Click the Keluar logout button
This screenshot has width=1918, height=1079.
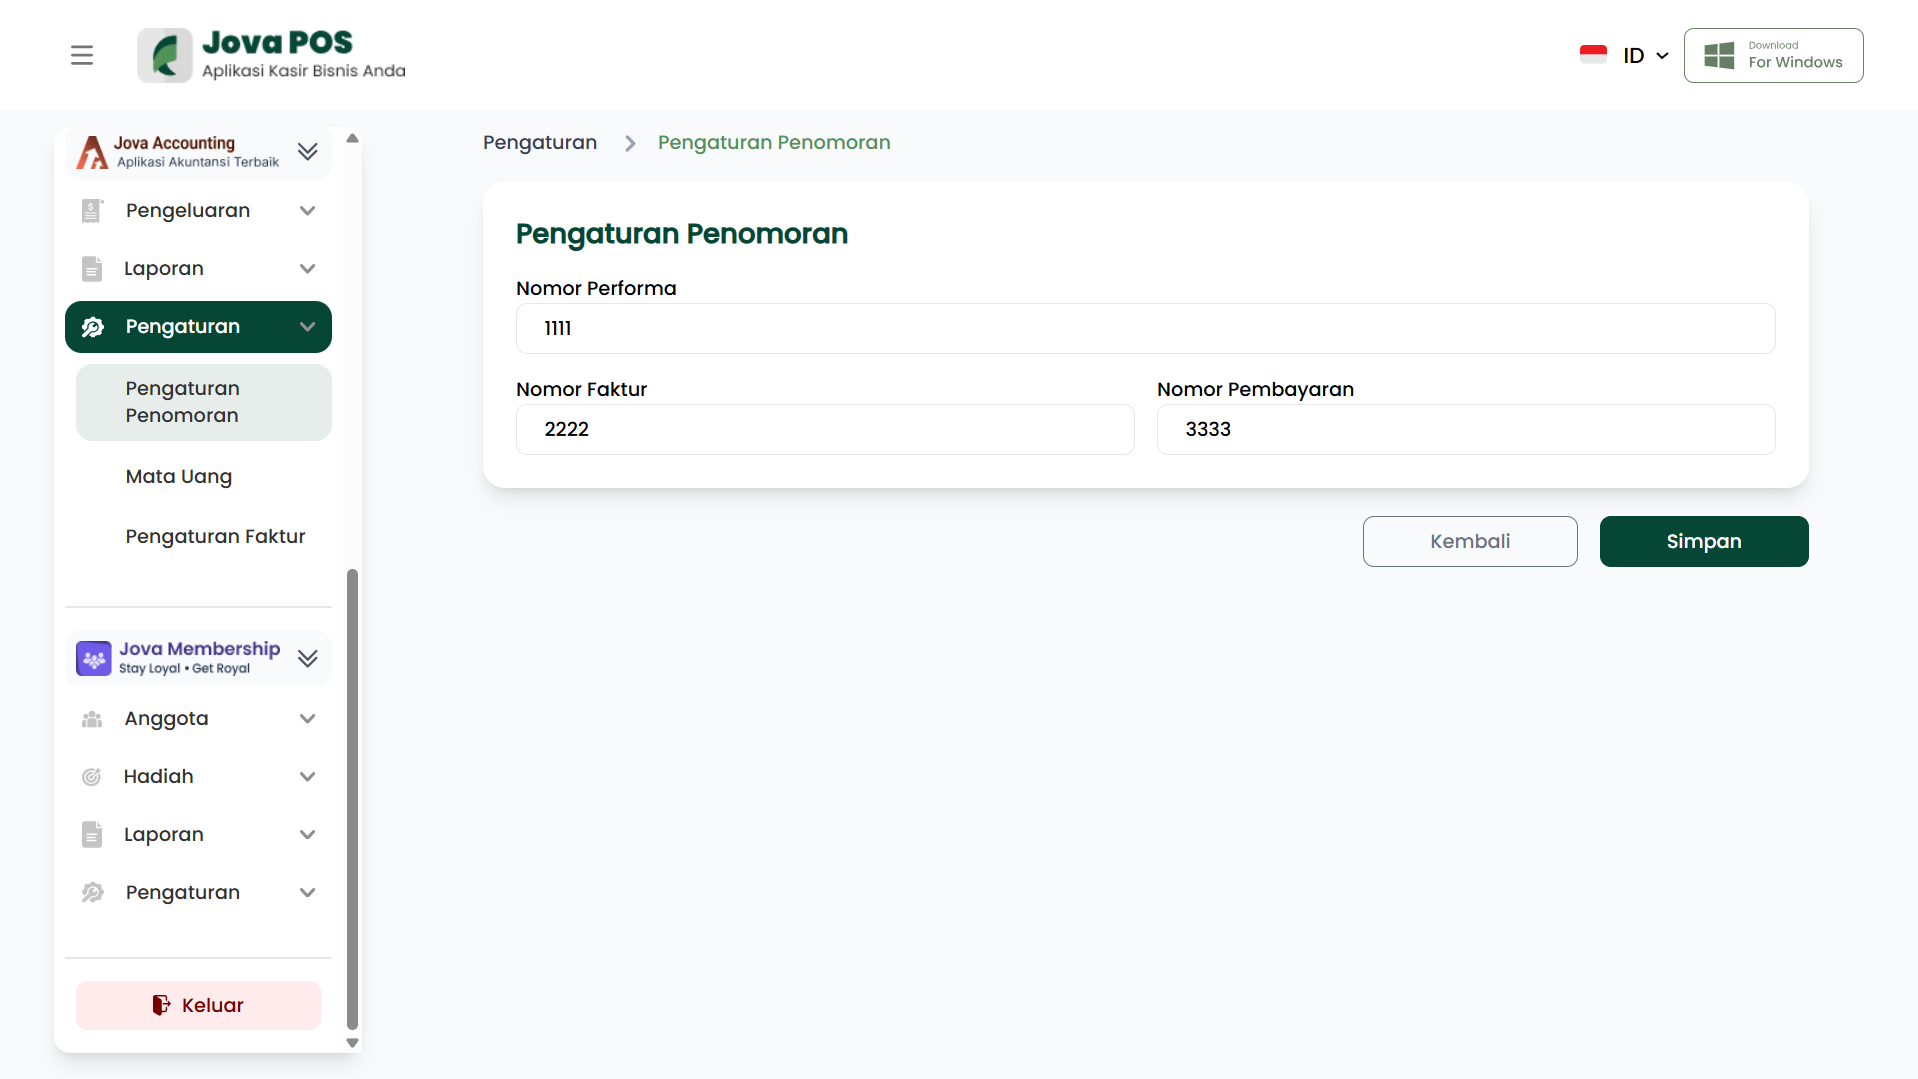(x=198, y=1005)
